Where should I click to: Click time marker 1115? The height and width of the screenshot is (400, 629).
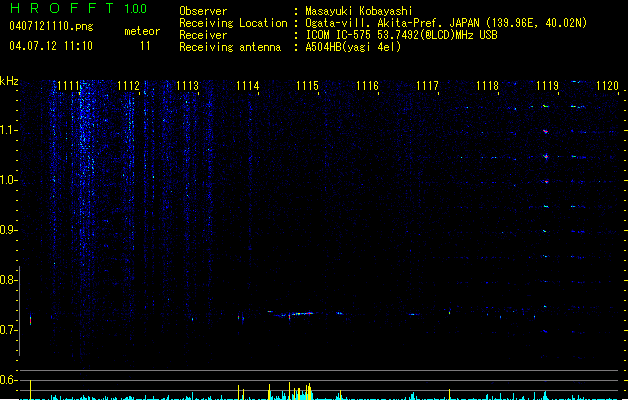pos(307,86)
